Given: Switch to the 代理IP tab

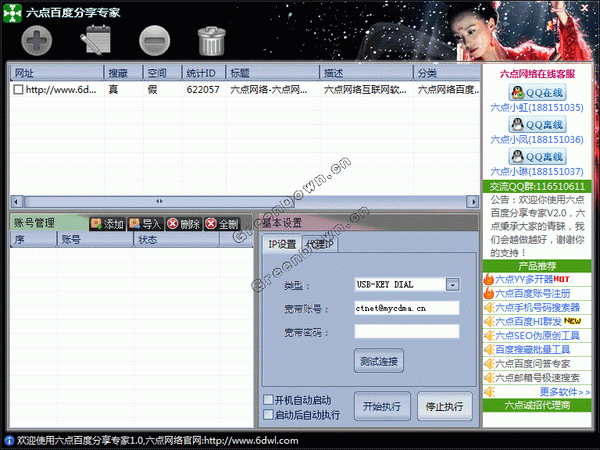Looking at the screenshot, I should (x=320, y=244).
